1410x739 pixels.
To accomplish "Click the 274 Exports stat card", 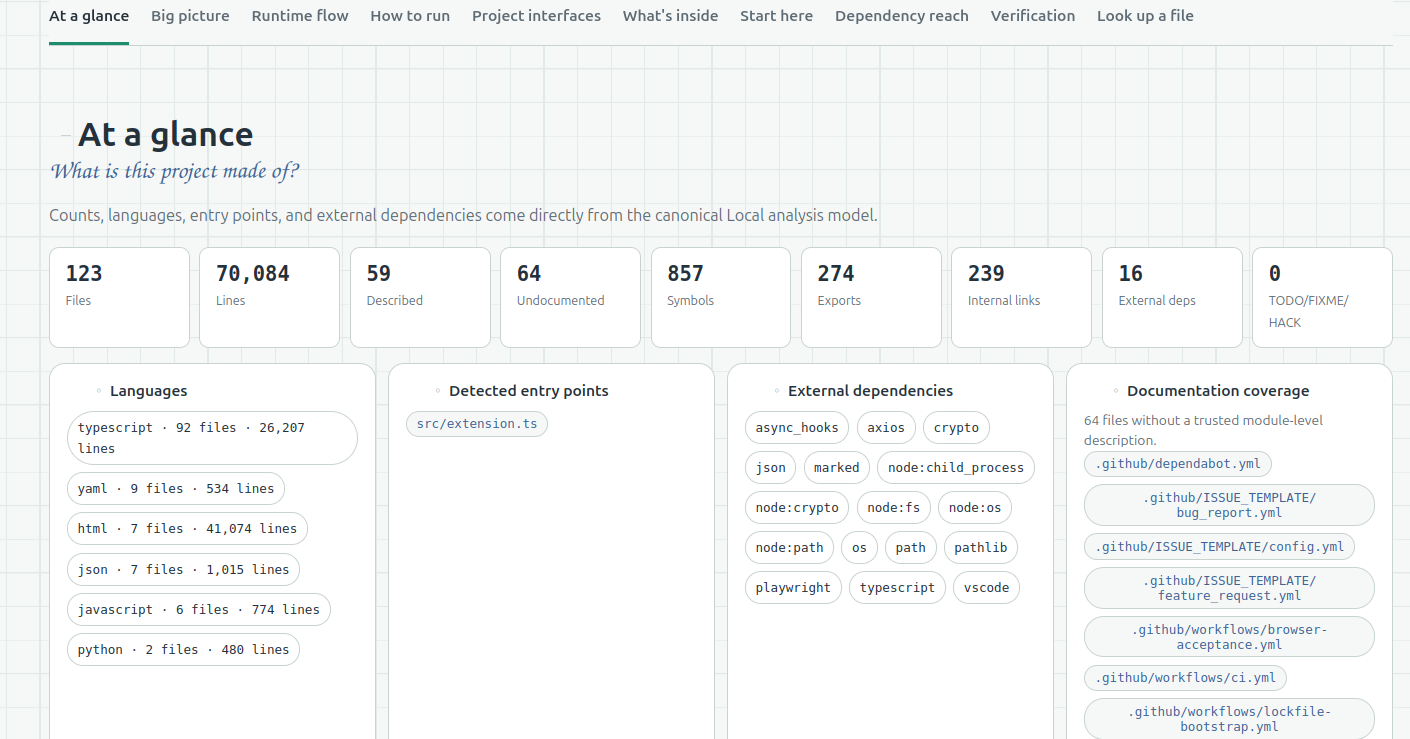I will [871, 298].
